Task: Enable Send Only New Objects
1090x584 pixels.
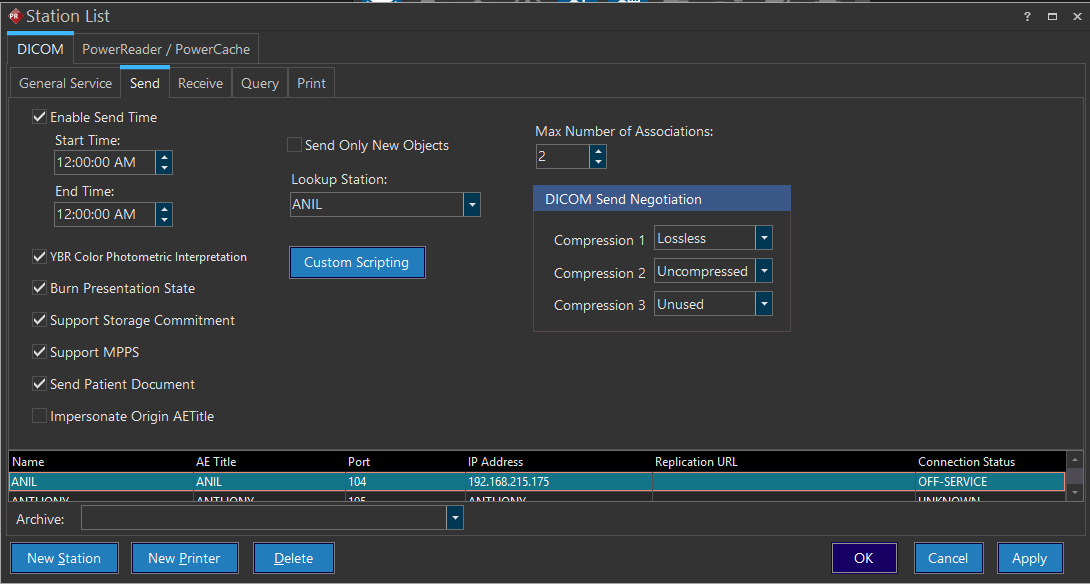Action: click(x=295, y=145)
